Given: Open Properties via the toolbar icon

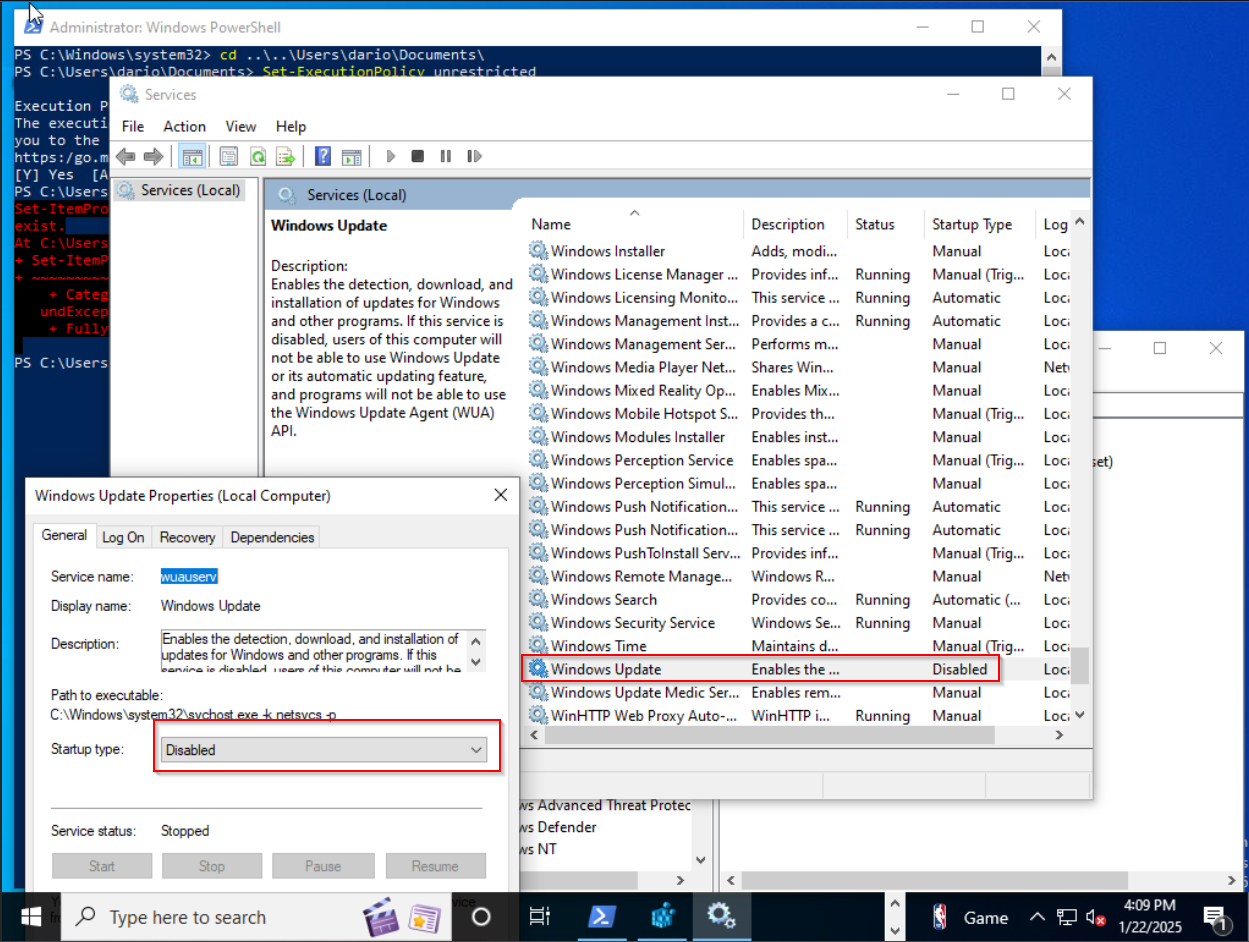Looking at the screenshot, I should (x=229, y=156).
